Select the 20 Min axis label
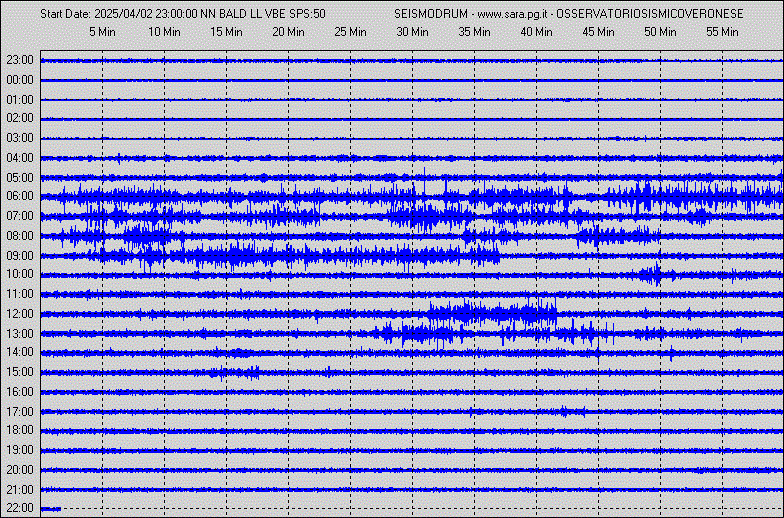This screenshot has width=784, height=518. point(288,32)
